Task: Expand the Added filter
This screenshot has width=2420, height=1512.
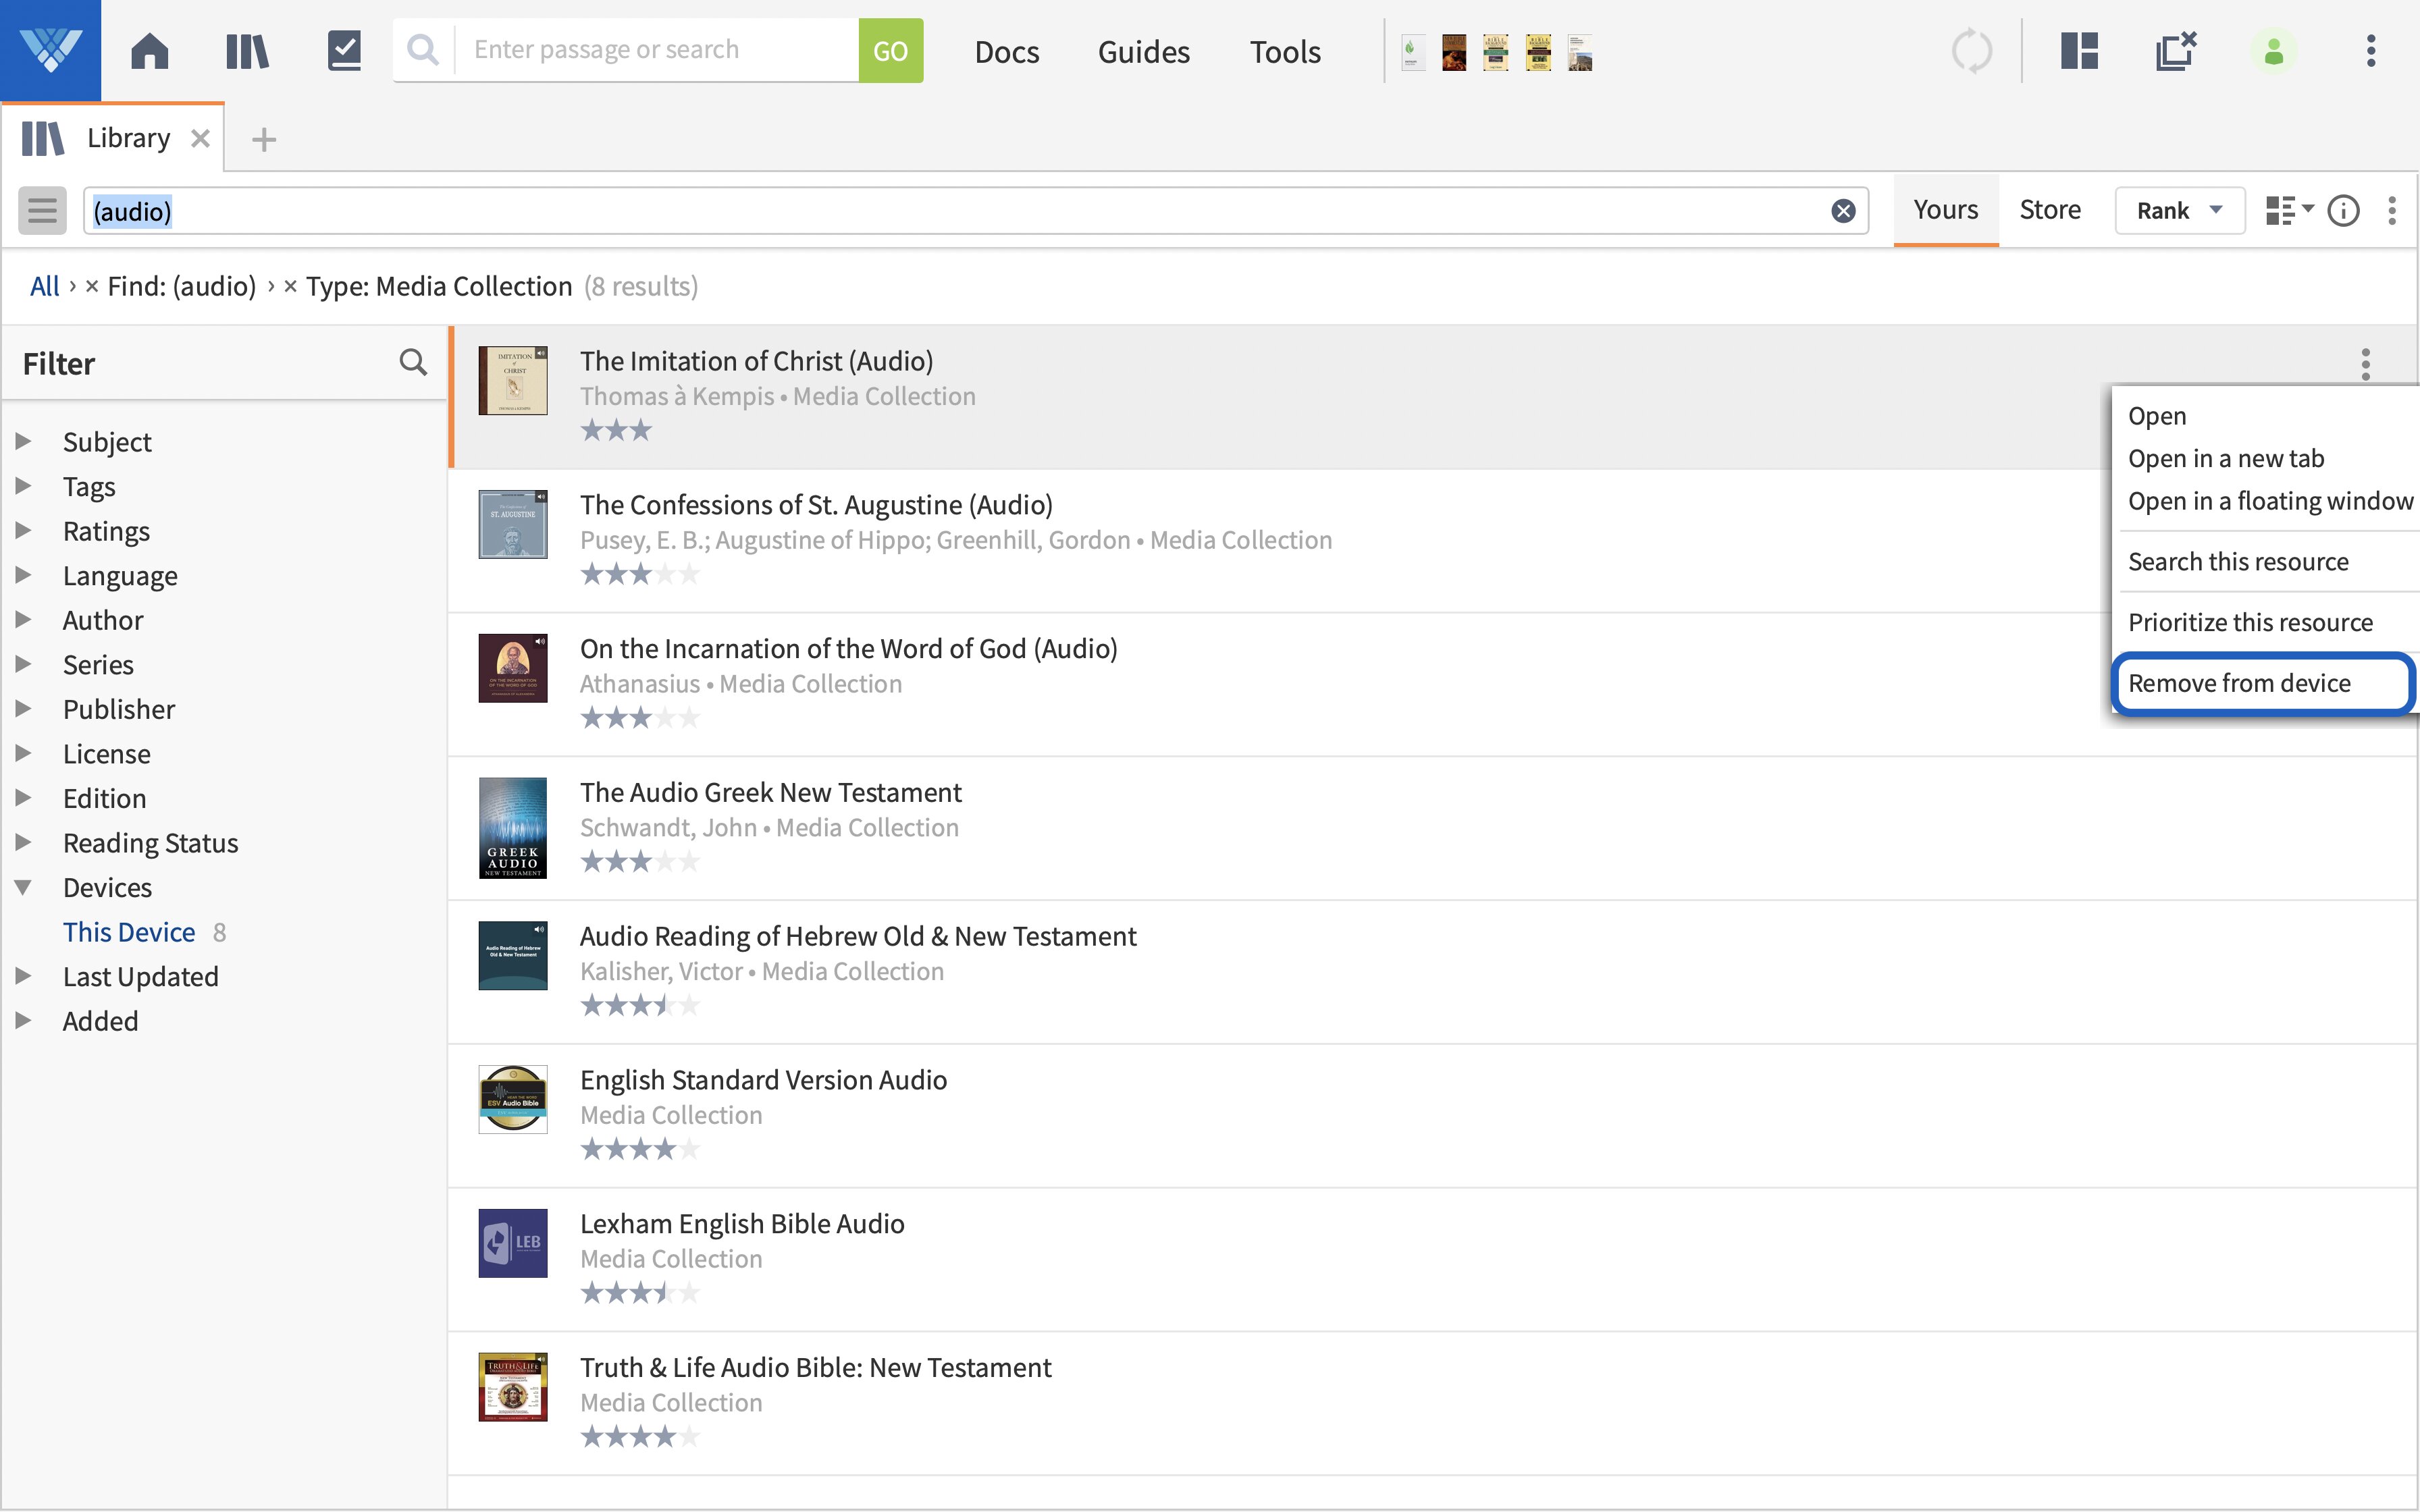Action: coord(24,1020)
